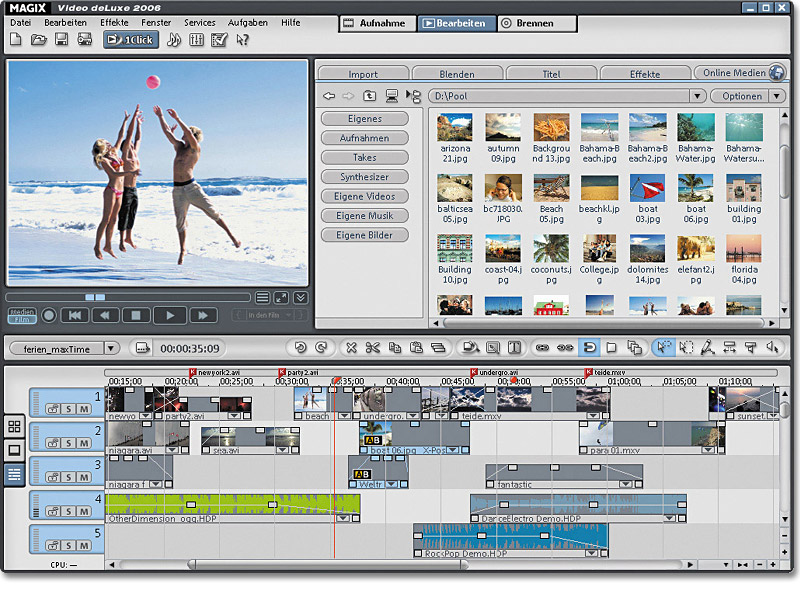
Task: Start the 1Click movie wizard
Action: 131,39
